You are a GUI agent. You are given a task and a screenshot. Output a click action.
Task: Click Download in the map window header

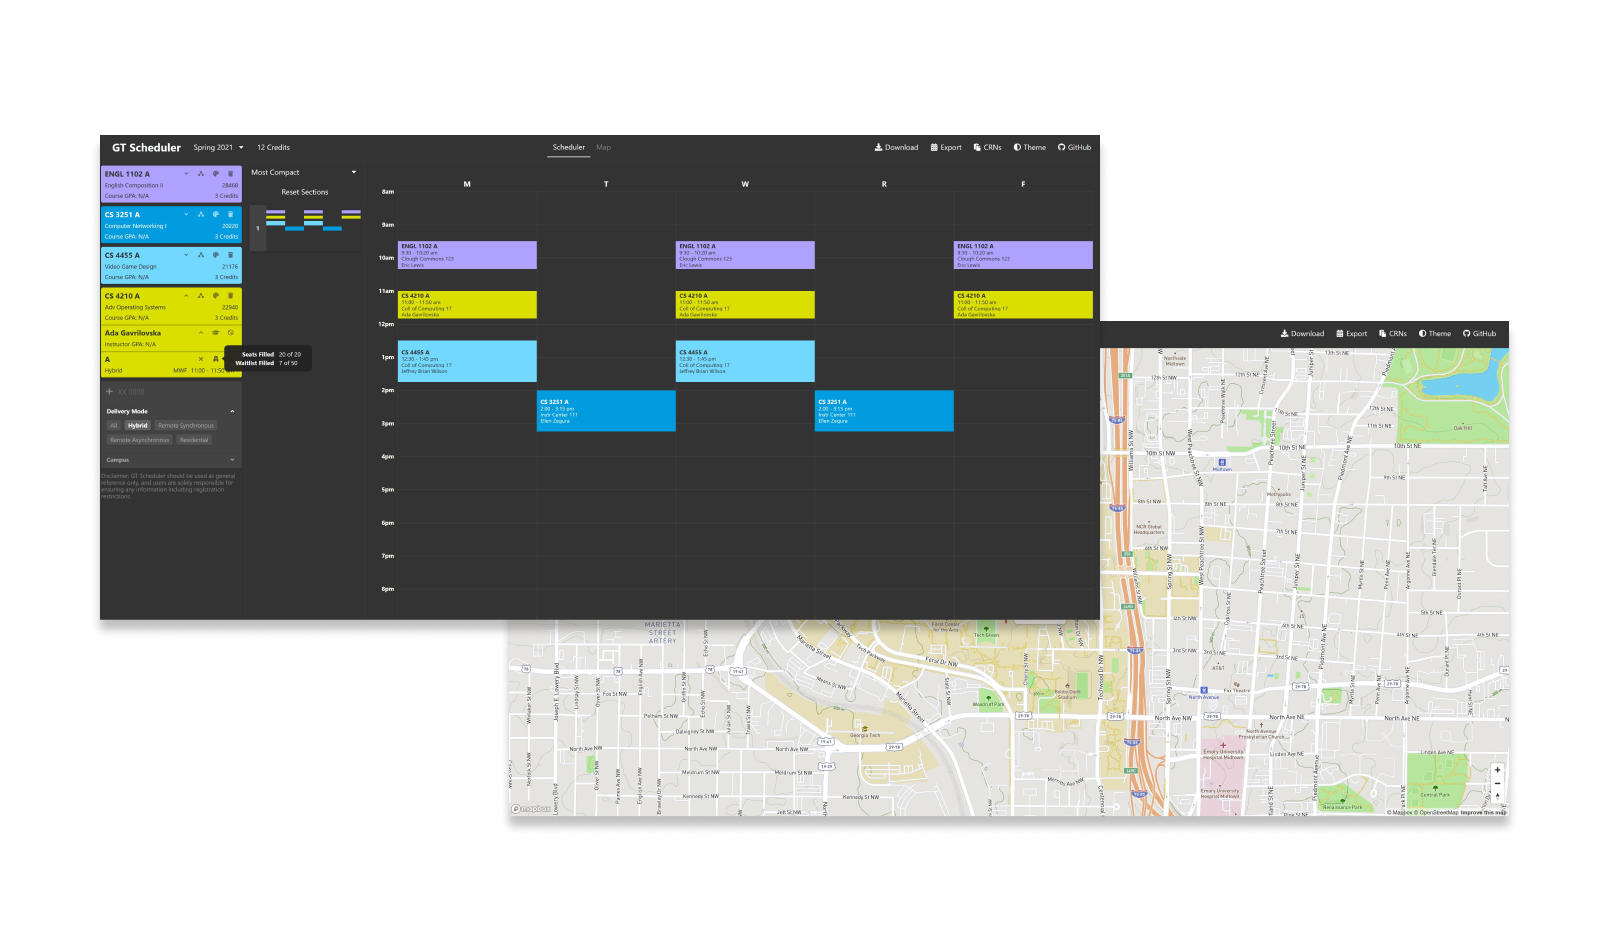point(1302,334)
